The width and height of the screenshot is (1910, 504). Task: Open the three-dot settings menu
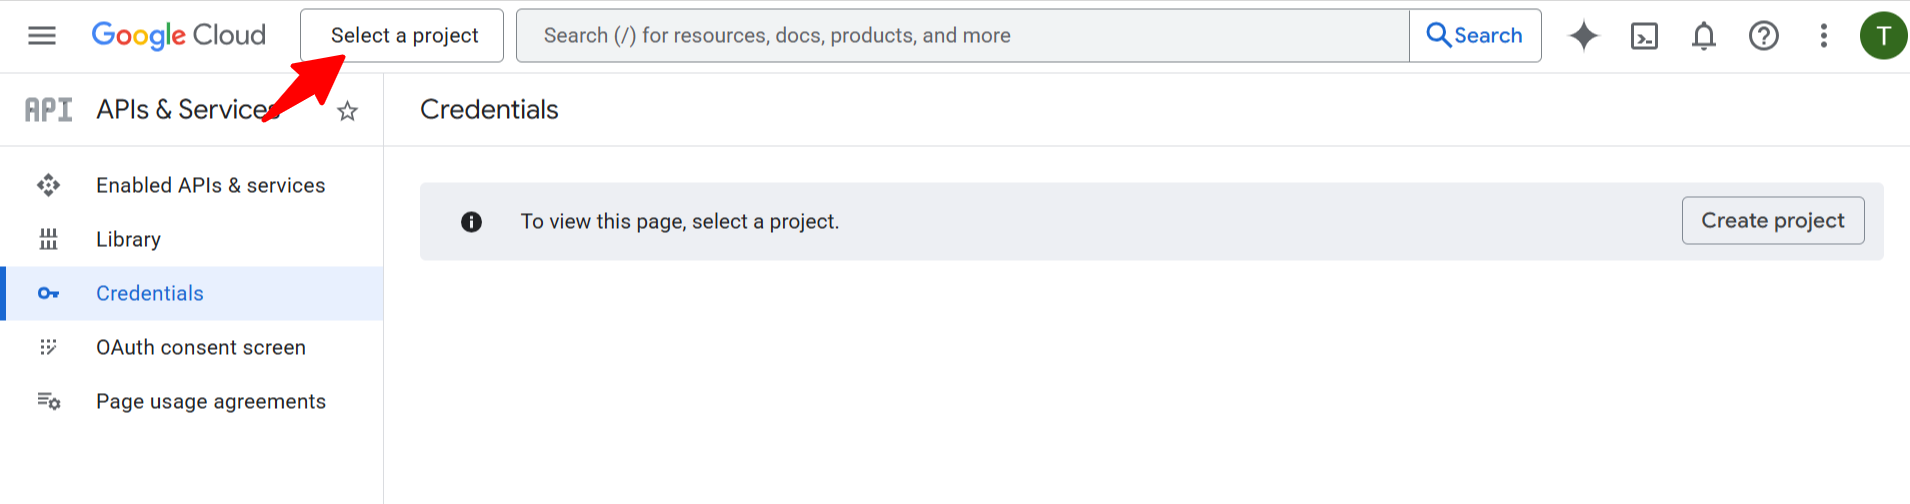point(1824,36)
